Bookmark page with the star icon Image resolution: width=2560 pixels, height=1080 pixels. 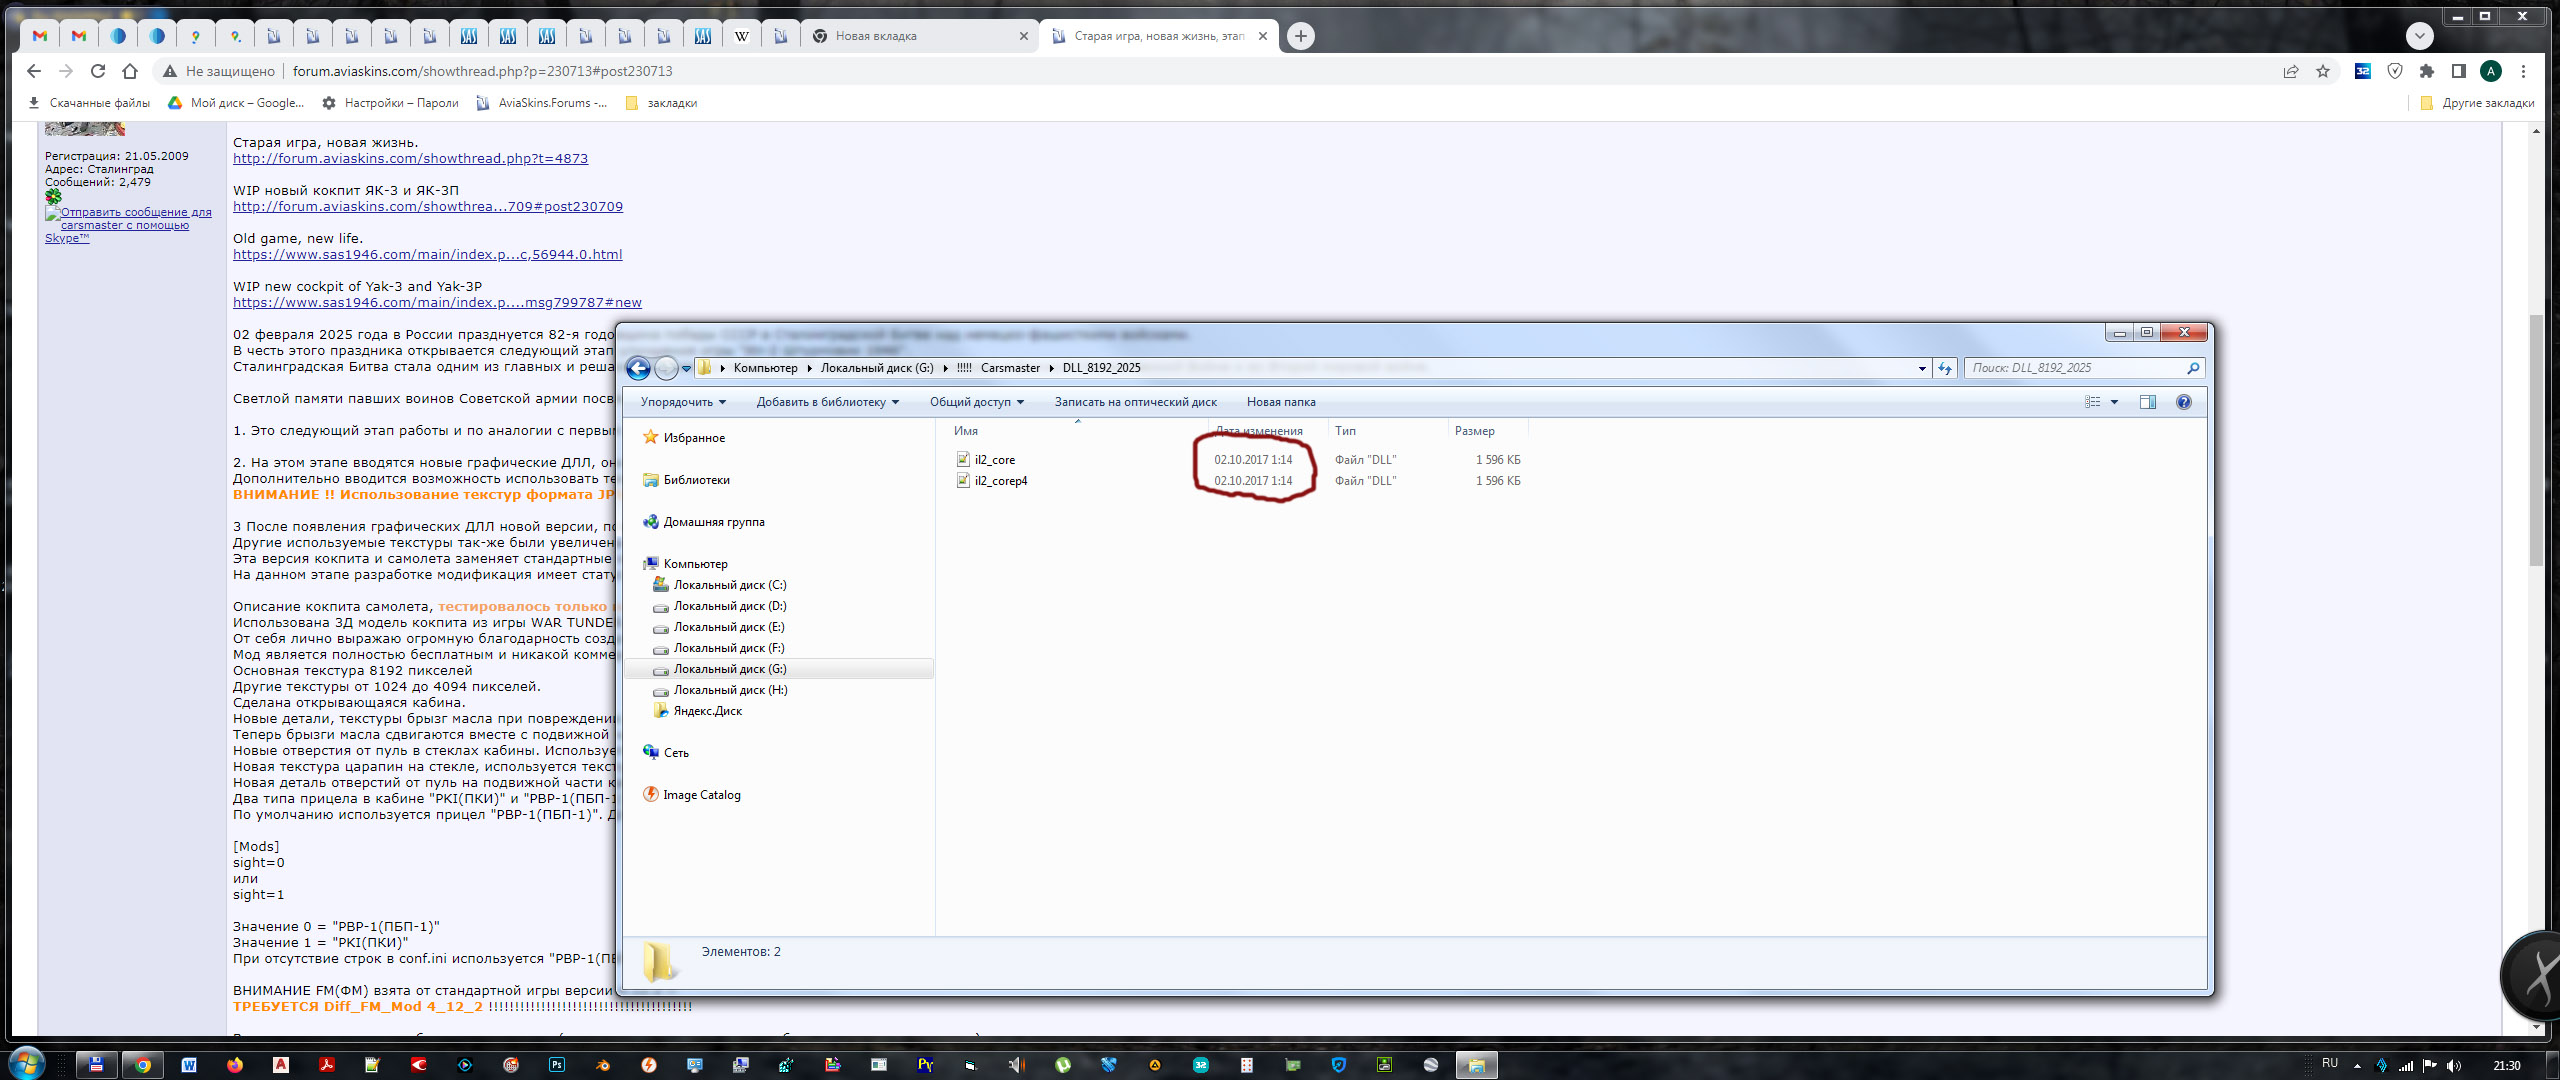[x=2323, y=71]
